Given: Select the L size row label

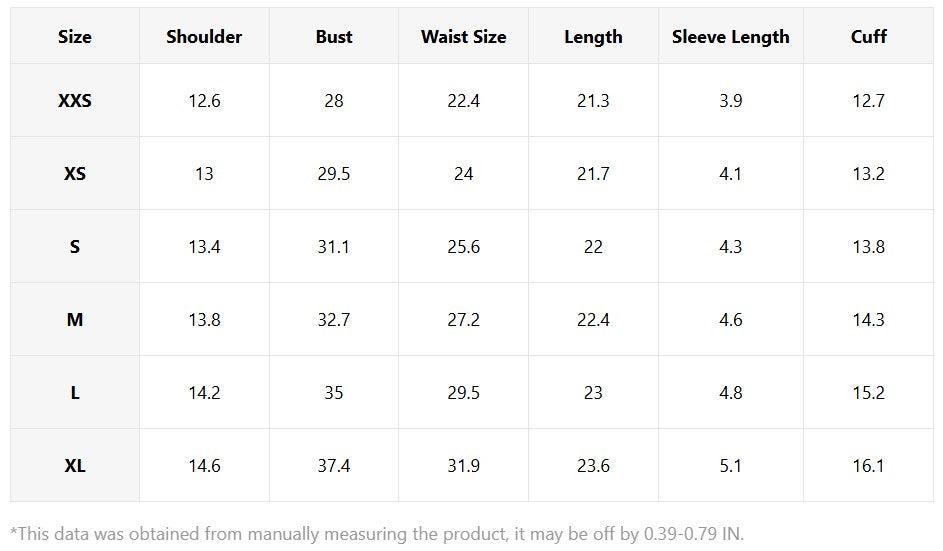Looking at the screenshot, I should tap(74, 393).
